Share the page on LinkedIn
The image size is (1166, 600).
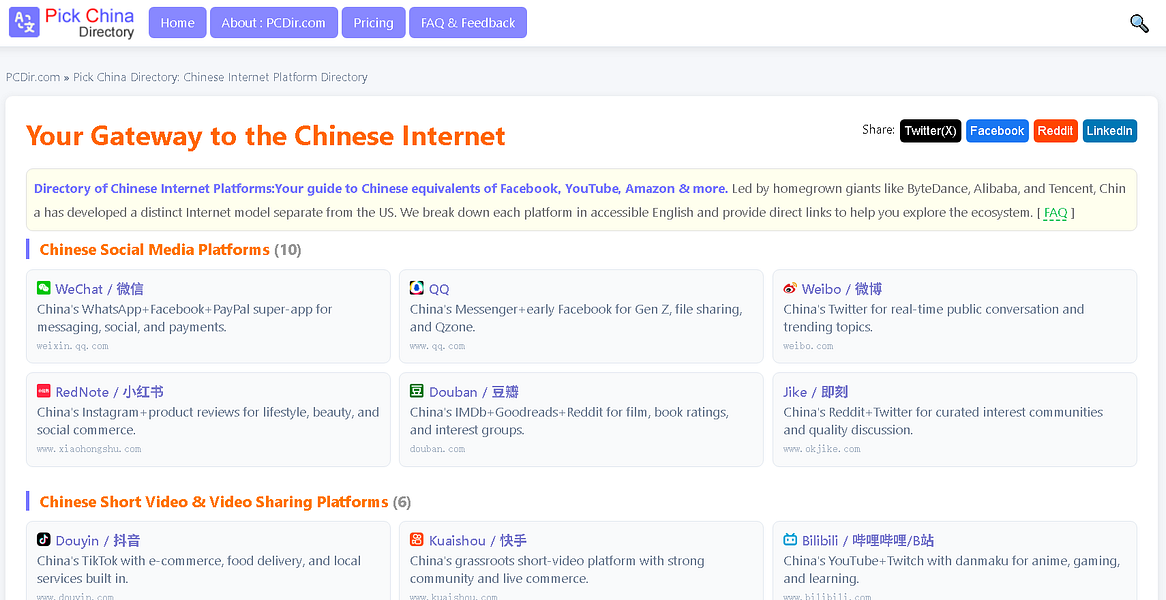[x=1109, y=131]
